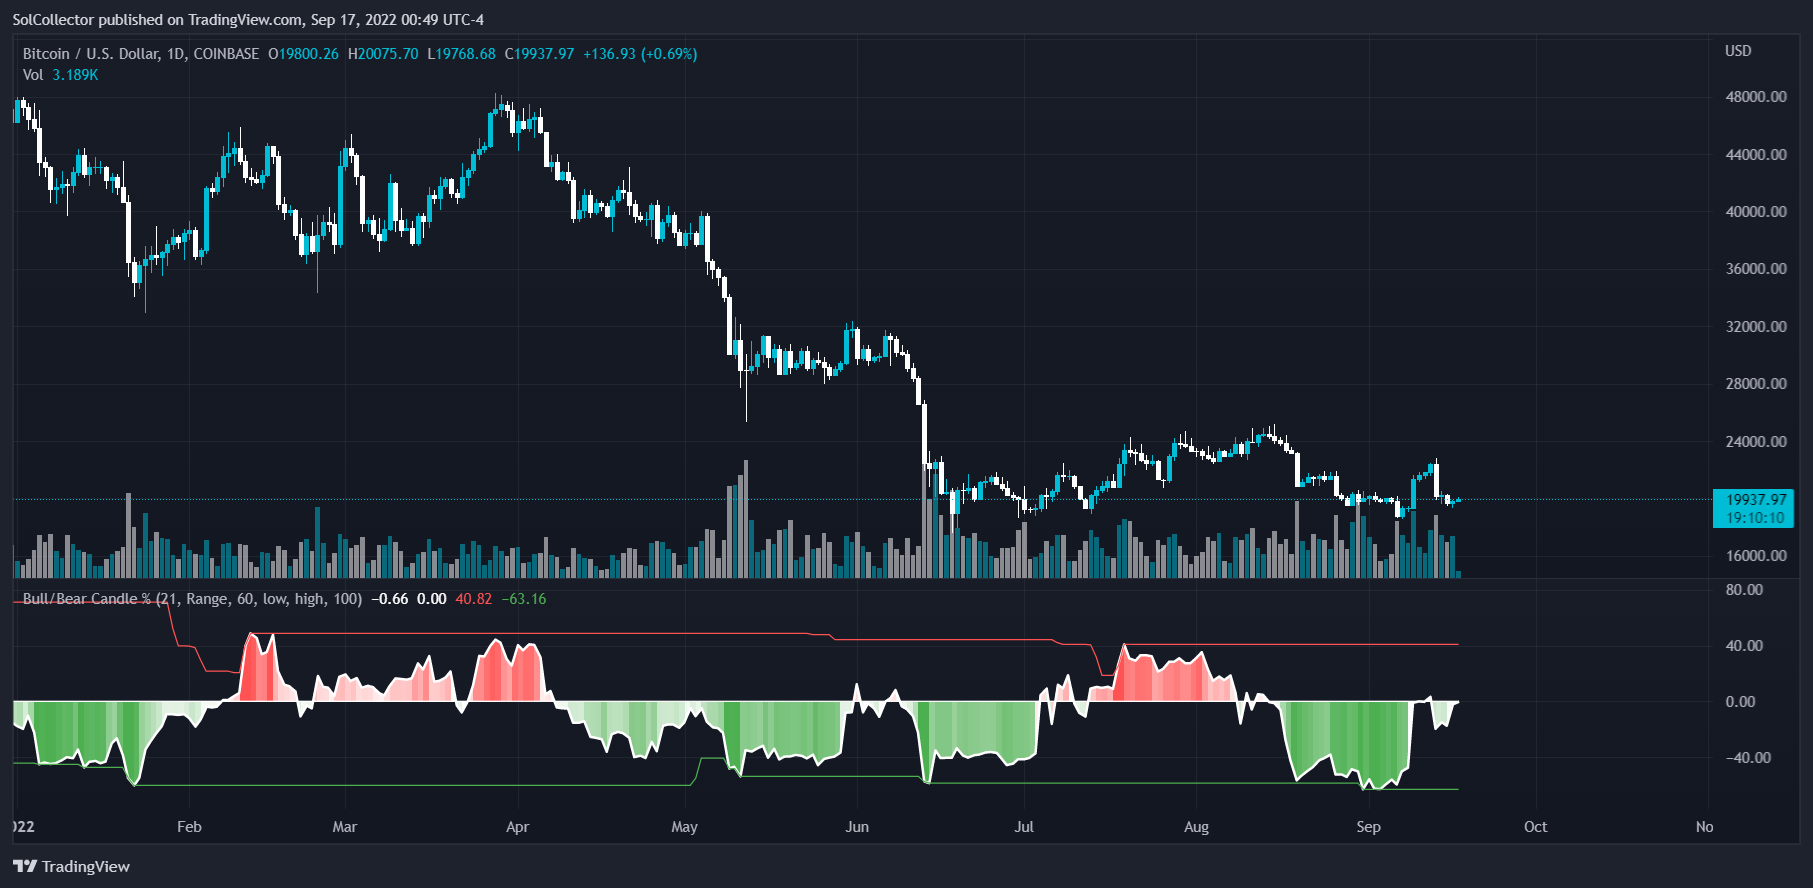
Task: Click the 16000.00 price axis label
Action: [x=1756, y=556]
